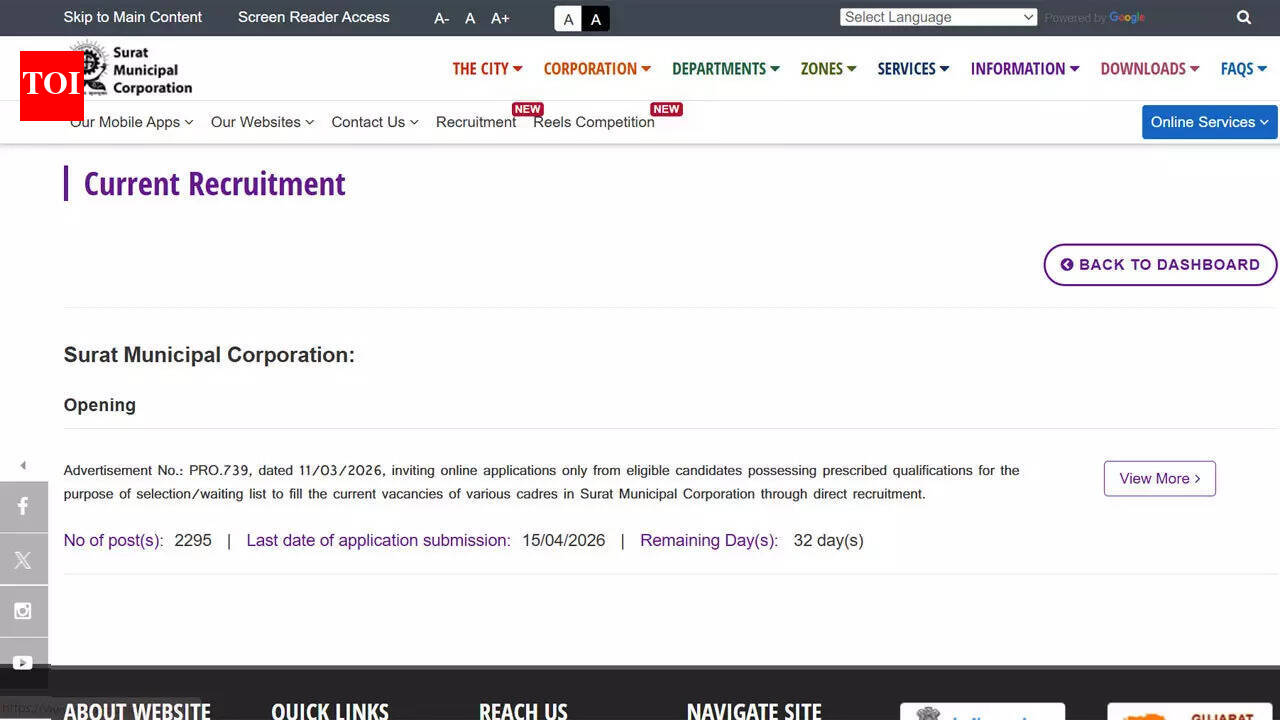Screen dimensions: 1280x720
Task: Expand the Our Websites menu
Action: pos(261,122)
